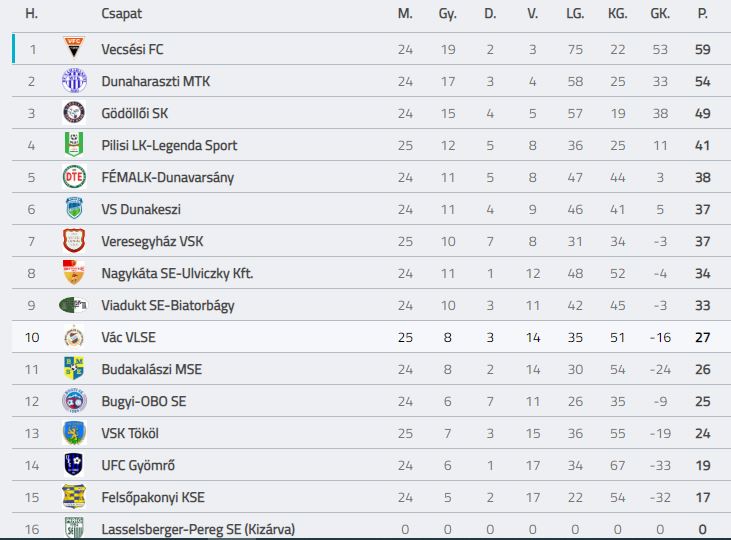Click the Vecsési FC club crest
The width and height of the screenshot is (731, 540).
(74, 48)
